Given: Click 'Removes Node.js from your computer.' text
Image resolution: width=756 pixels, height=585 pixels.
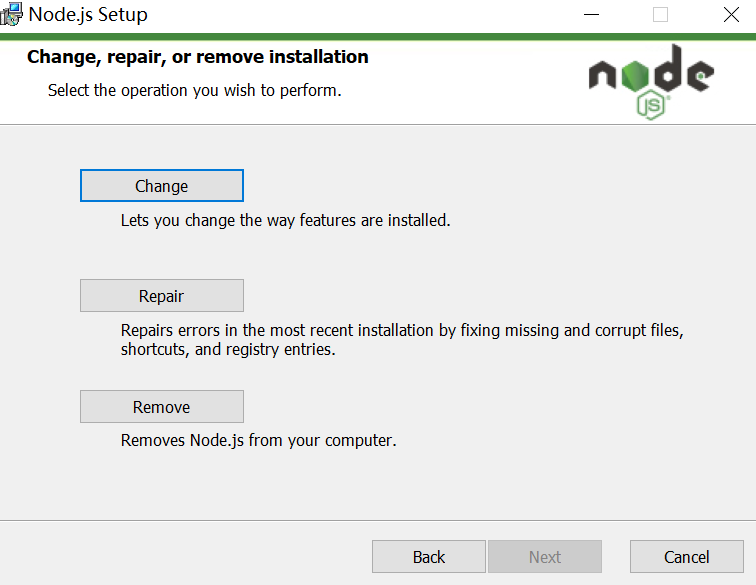Looking at the screenshot, I should pos(258,440).
